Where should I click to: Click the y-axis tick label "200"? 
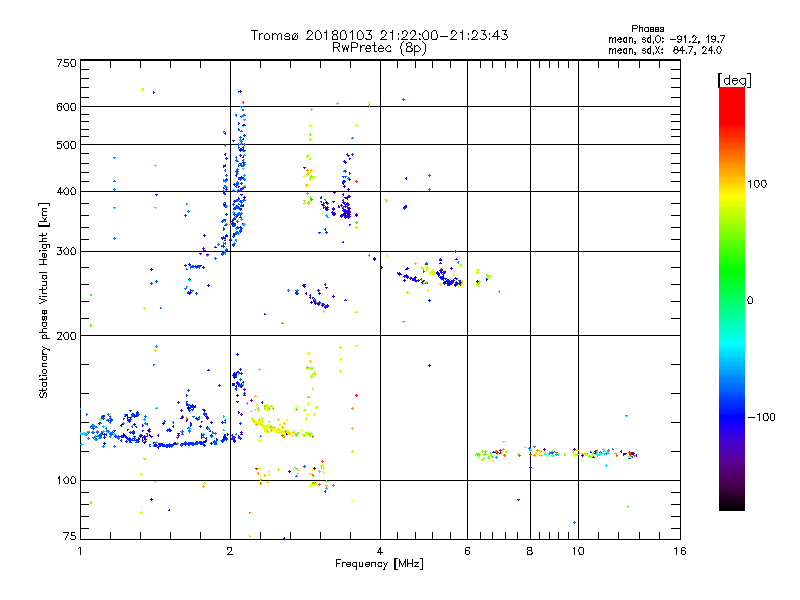(x=66, y=336)
